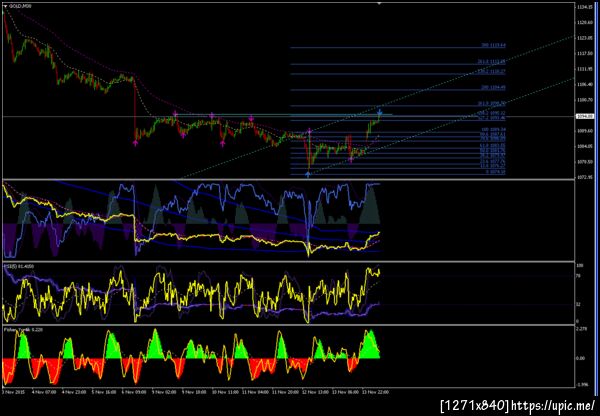Open the dropdown triangle beside GOLD,M30 title
Image resolution: width=600 pixels, height=416 pixels.
[5, 7]
